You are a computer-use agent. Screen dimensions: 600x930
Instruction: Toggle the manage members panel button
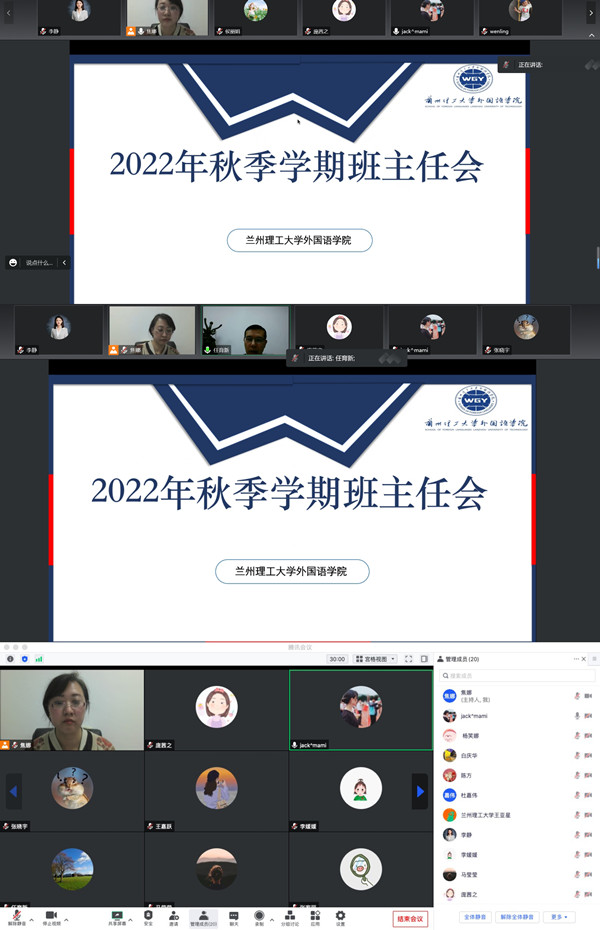(x=204, y=915)
